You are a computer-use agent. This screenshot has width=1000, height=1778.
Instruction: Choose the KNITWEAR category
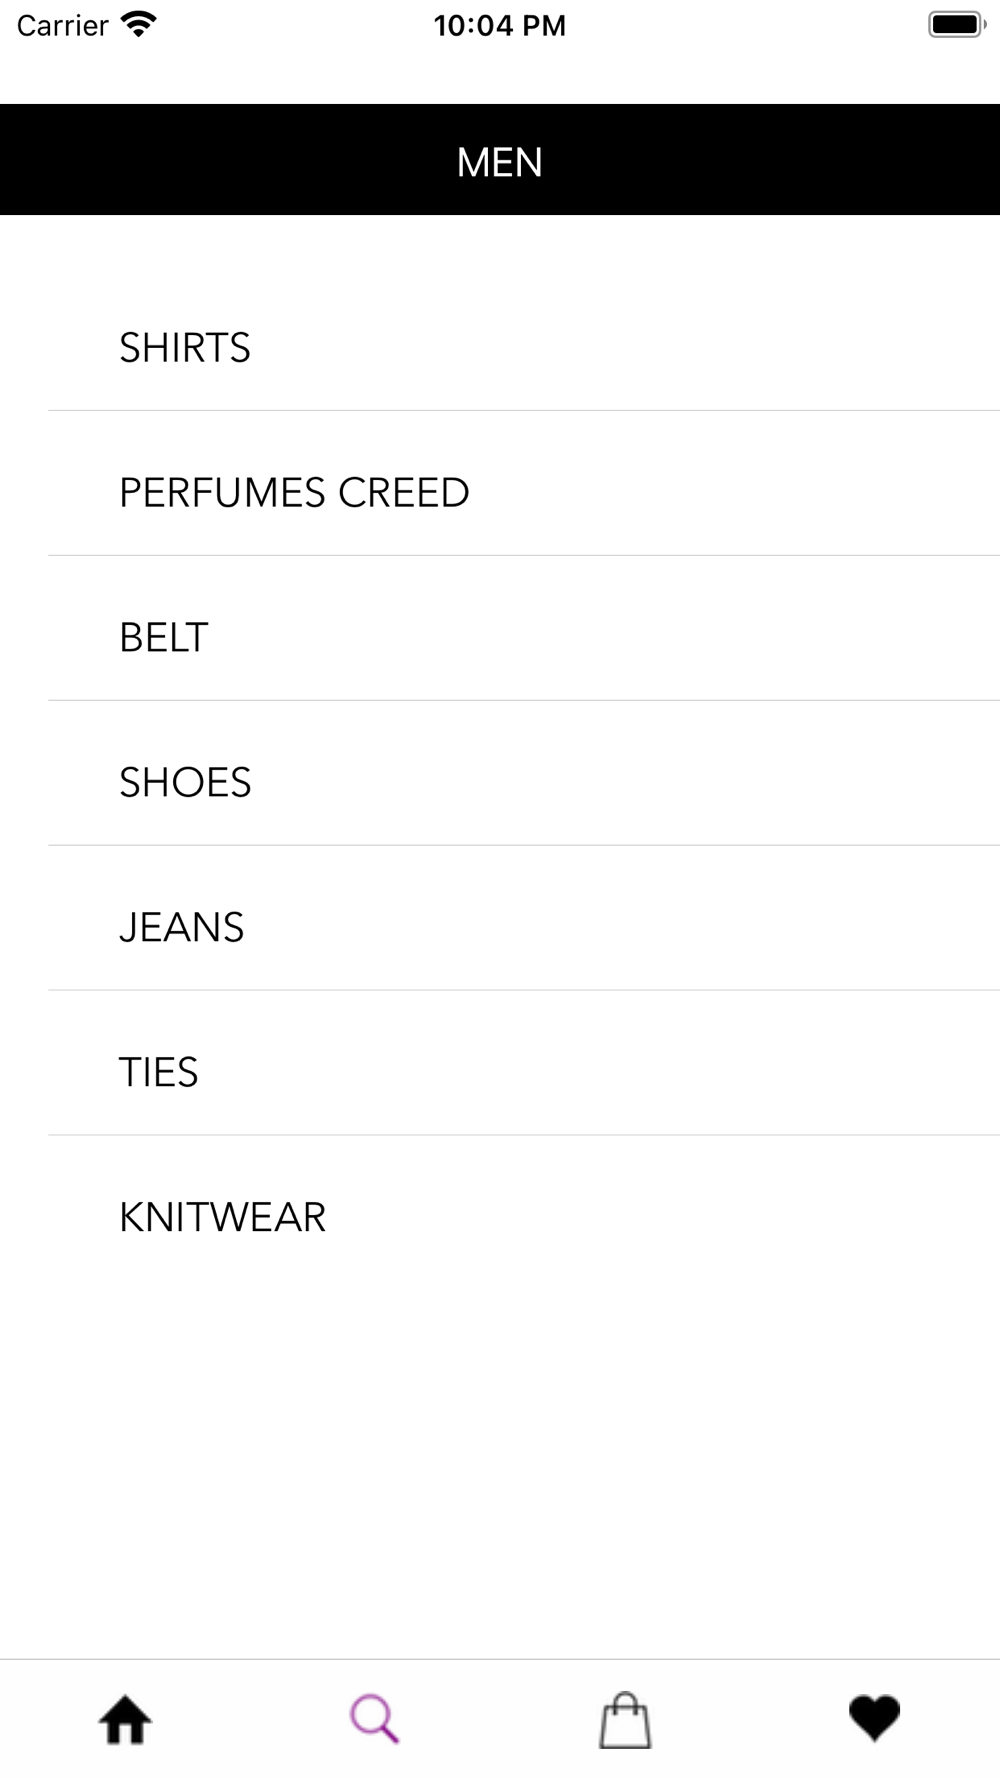click(223, 1218)
